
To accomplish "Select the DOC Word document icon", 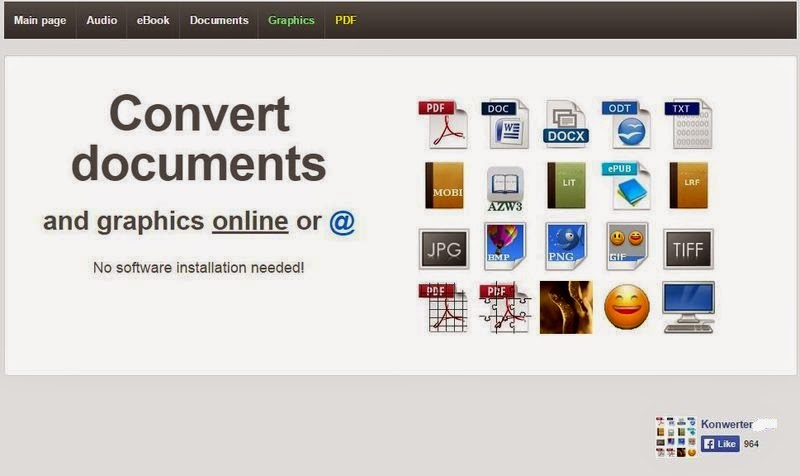I will (505, 124).
